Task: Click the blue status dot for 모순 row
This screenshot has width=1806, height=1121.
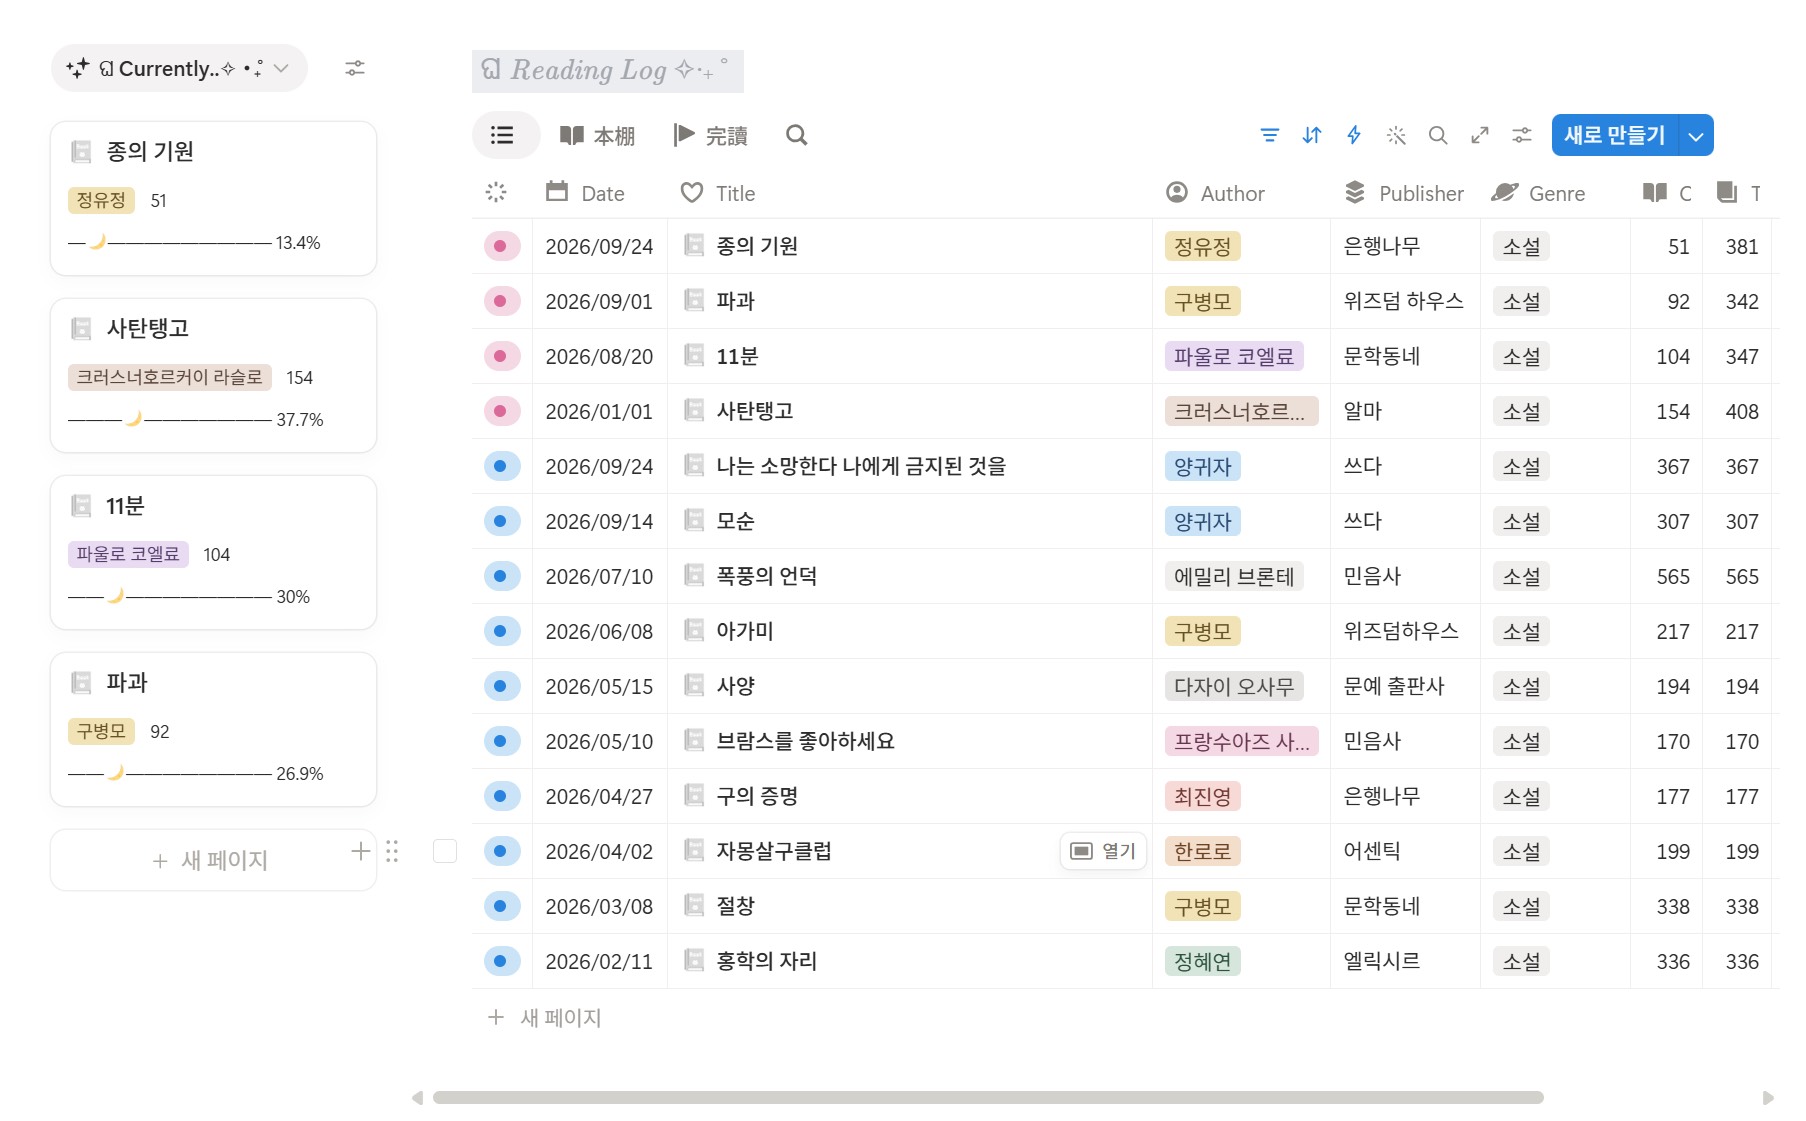Action: click(x=501, y=521)
